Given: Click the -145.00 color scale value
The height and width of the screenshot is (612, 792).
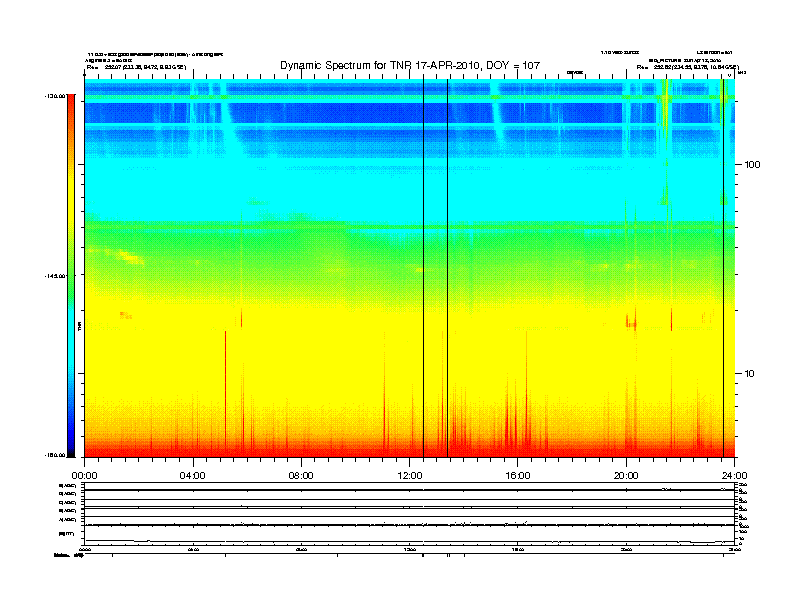Looking at the screenshot, I should pyautogui.click(x=55, y=276).
